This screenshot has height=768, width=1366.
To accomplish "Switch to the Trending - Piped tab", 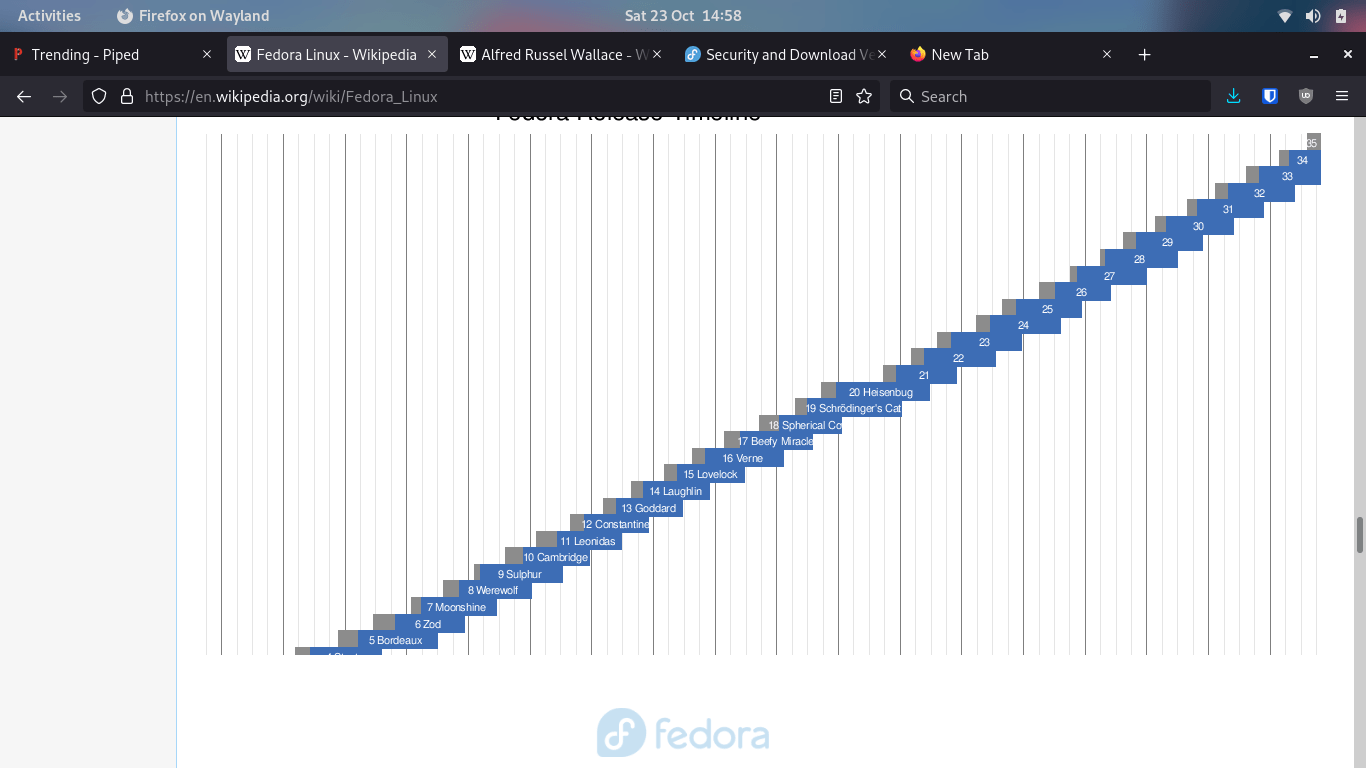I will [x=111, y=55].
